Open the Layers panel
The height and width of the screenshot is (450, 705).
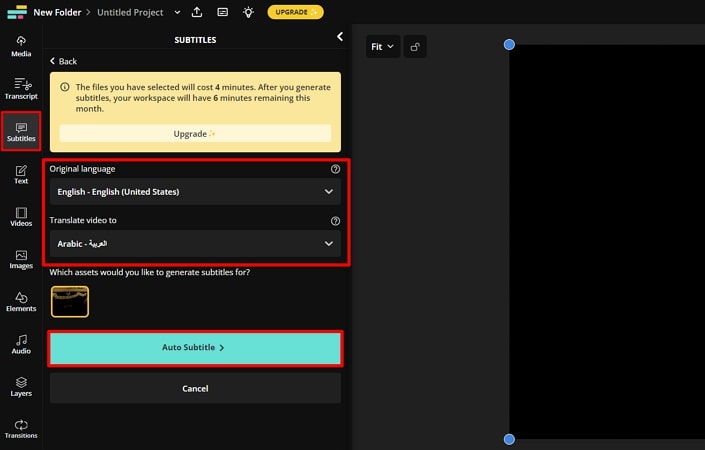coord(21,387)
